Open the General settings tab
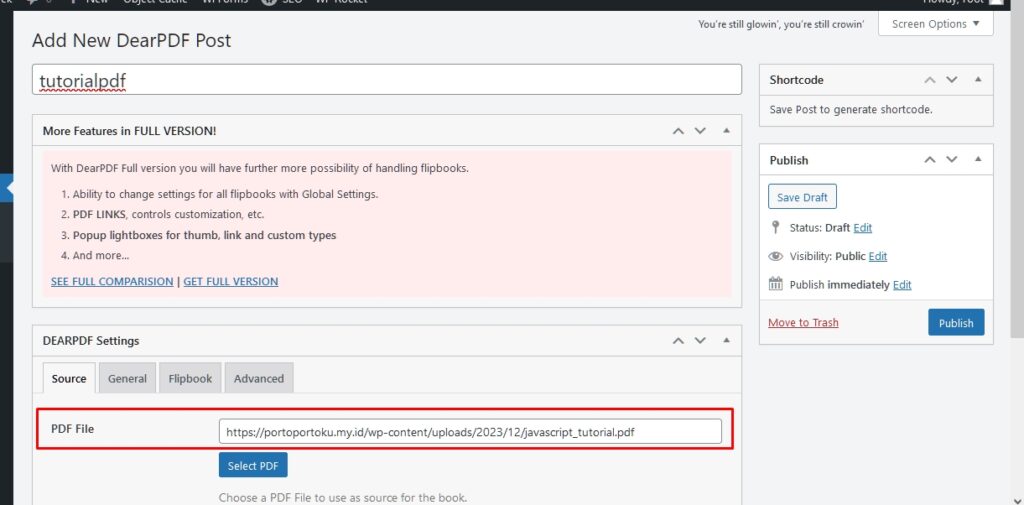Screen dimensions: 1024x505 (x=127, y=378)
